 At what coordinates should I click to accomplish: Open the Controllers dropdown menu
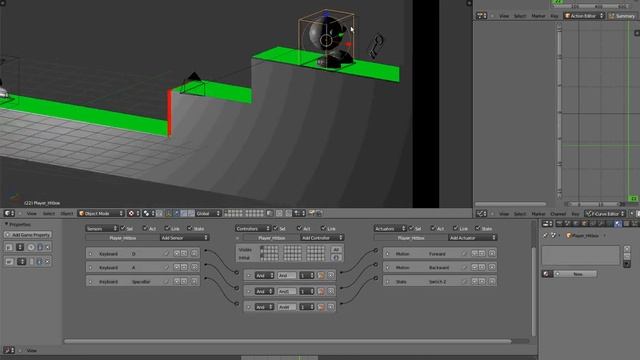tap(253, 228)
